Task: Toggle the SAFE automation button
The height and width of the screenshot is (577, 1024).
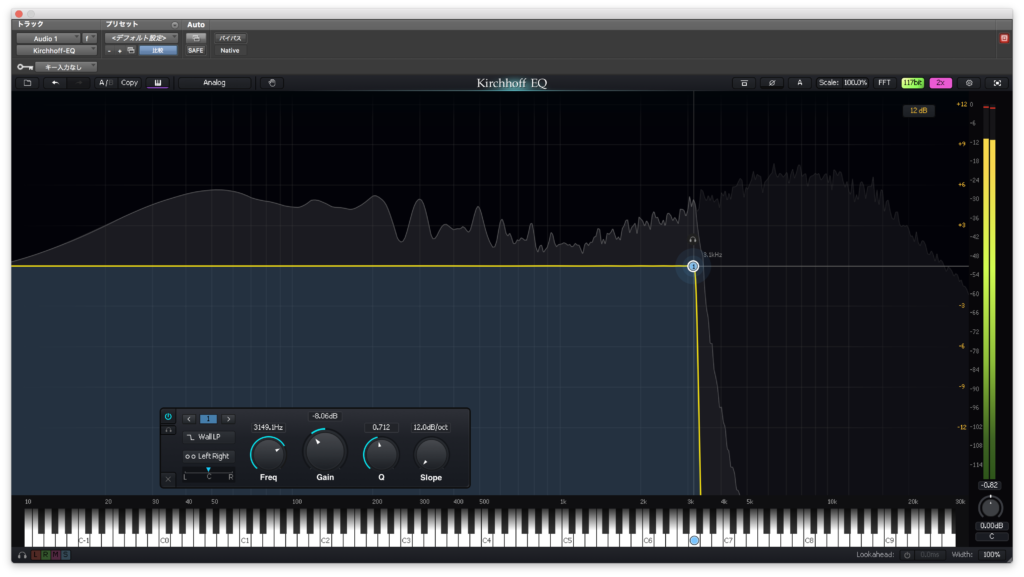Action: pos(195,50)
